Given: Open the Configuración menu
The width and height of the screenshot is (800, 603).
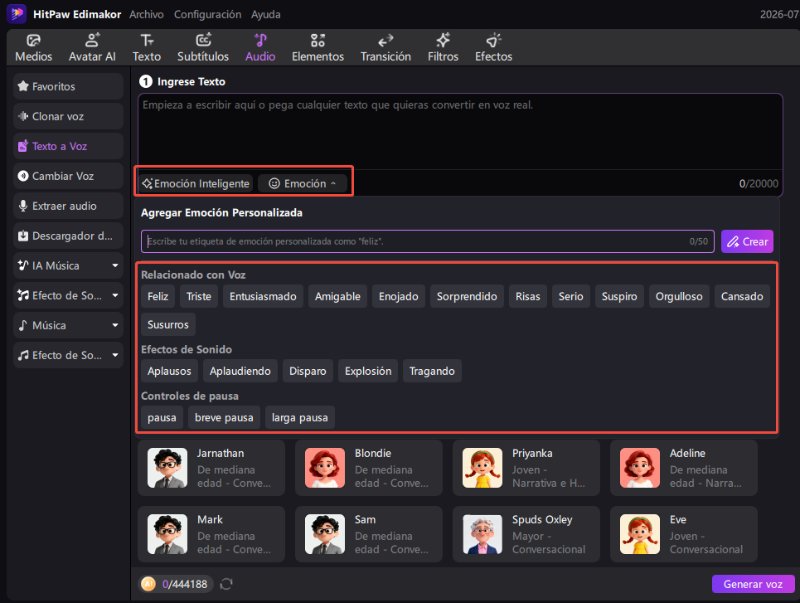Looking at the screenshot, I should point(208,14).
